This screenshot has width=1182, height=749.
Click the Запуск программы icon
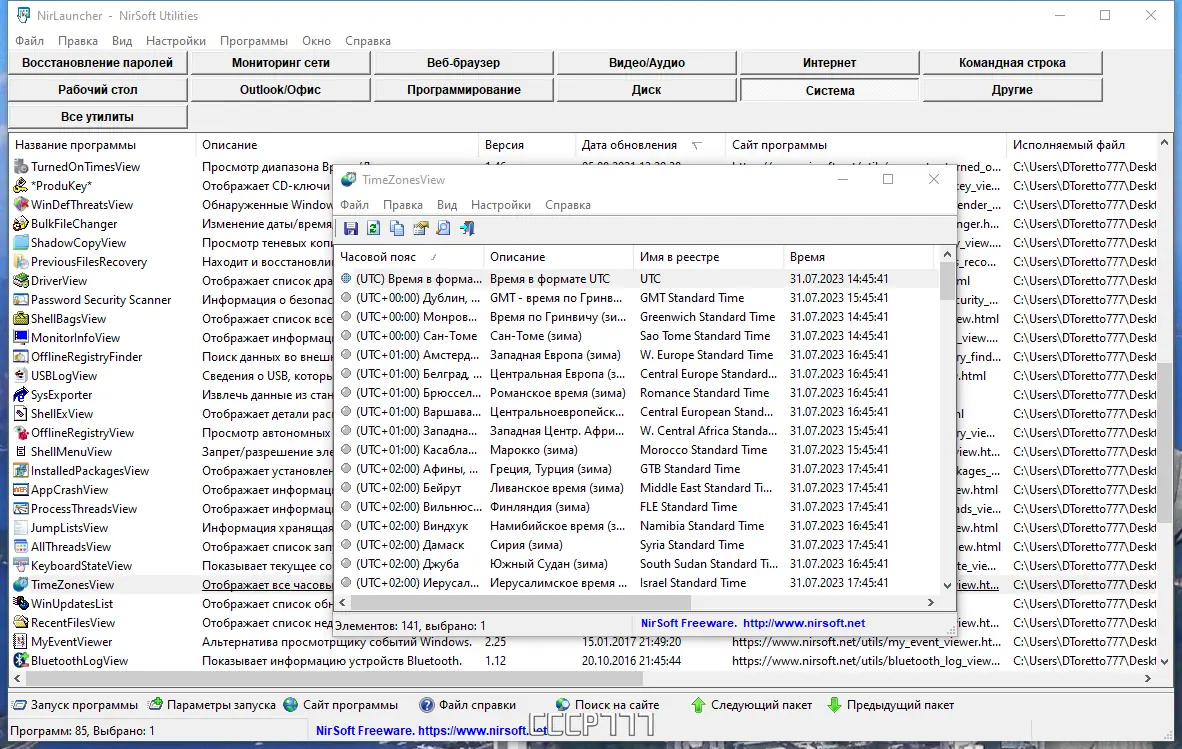[19, 705]
